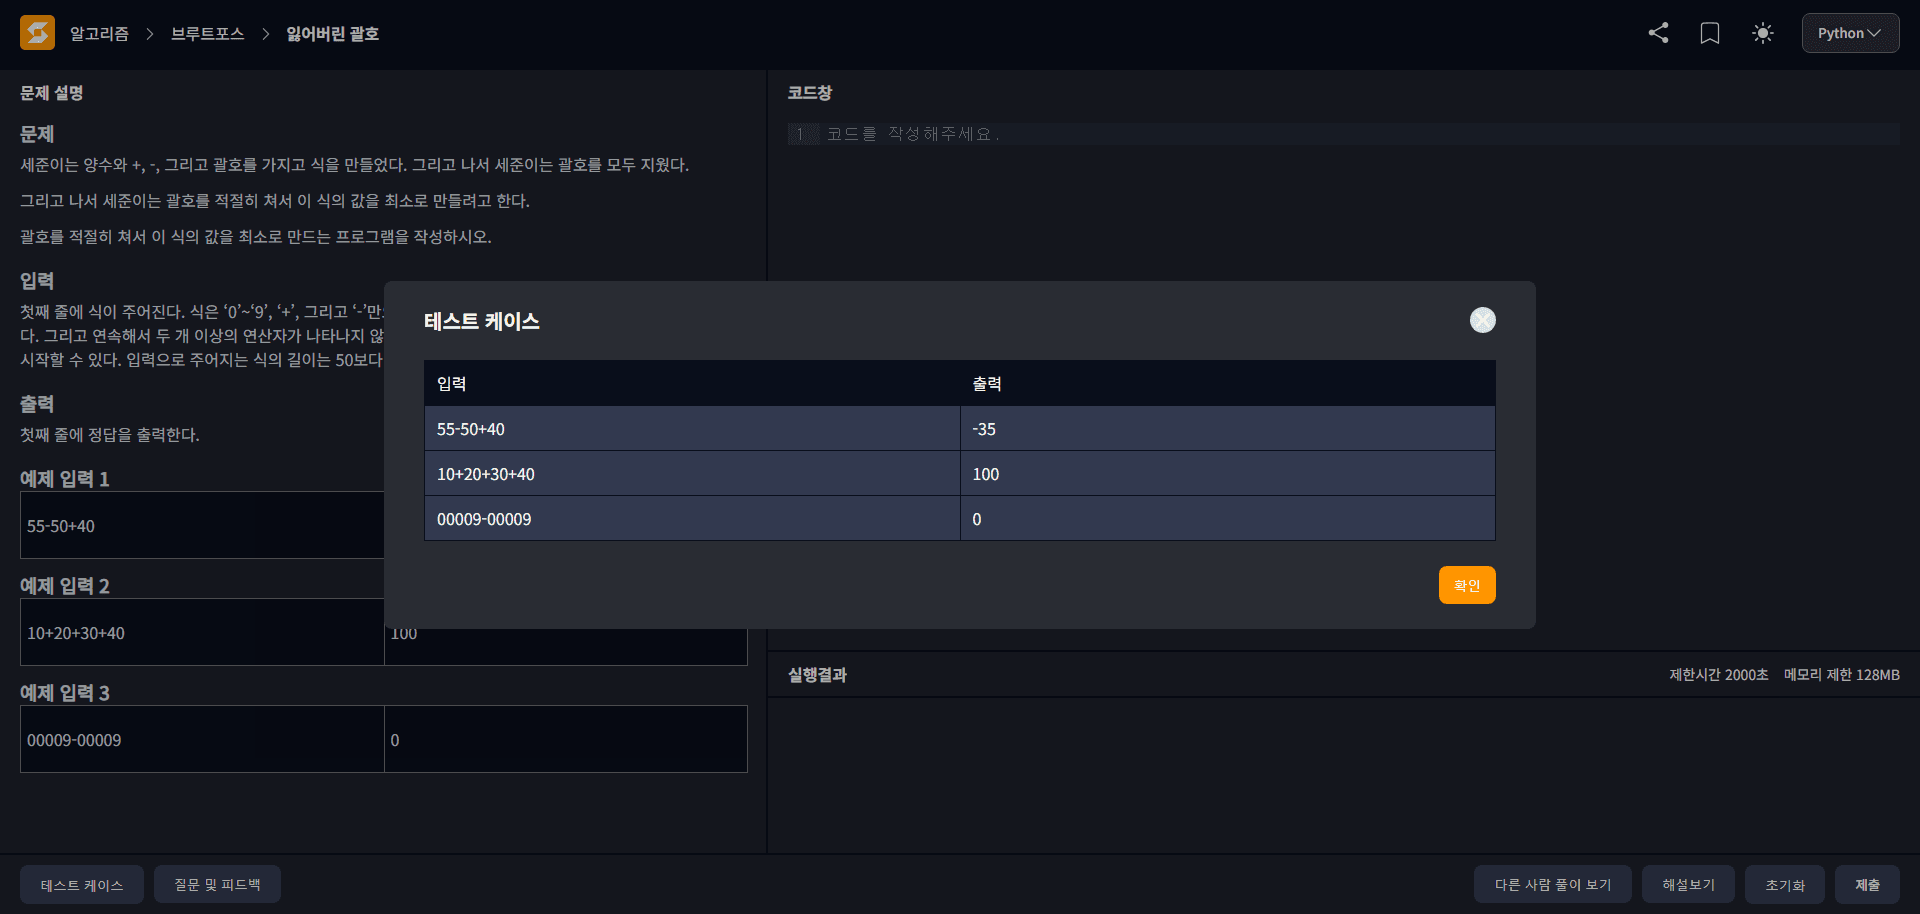This screenshot has height=914, width=1920.
Task: Open the 테스트 케이스 bottom button
Action: [x=82, y=885]
